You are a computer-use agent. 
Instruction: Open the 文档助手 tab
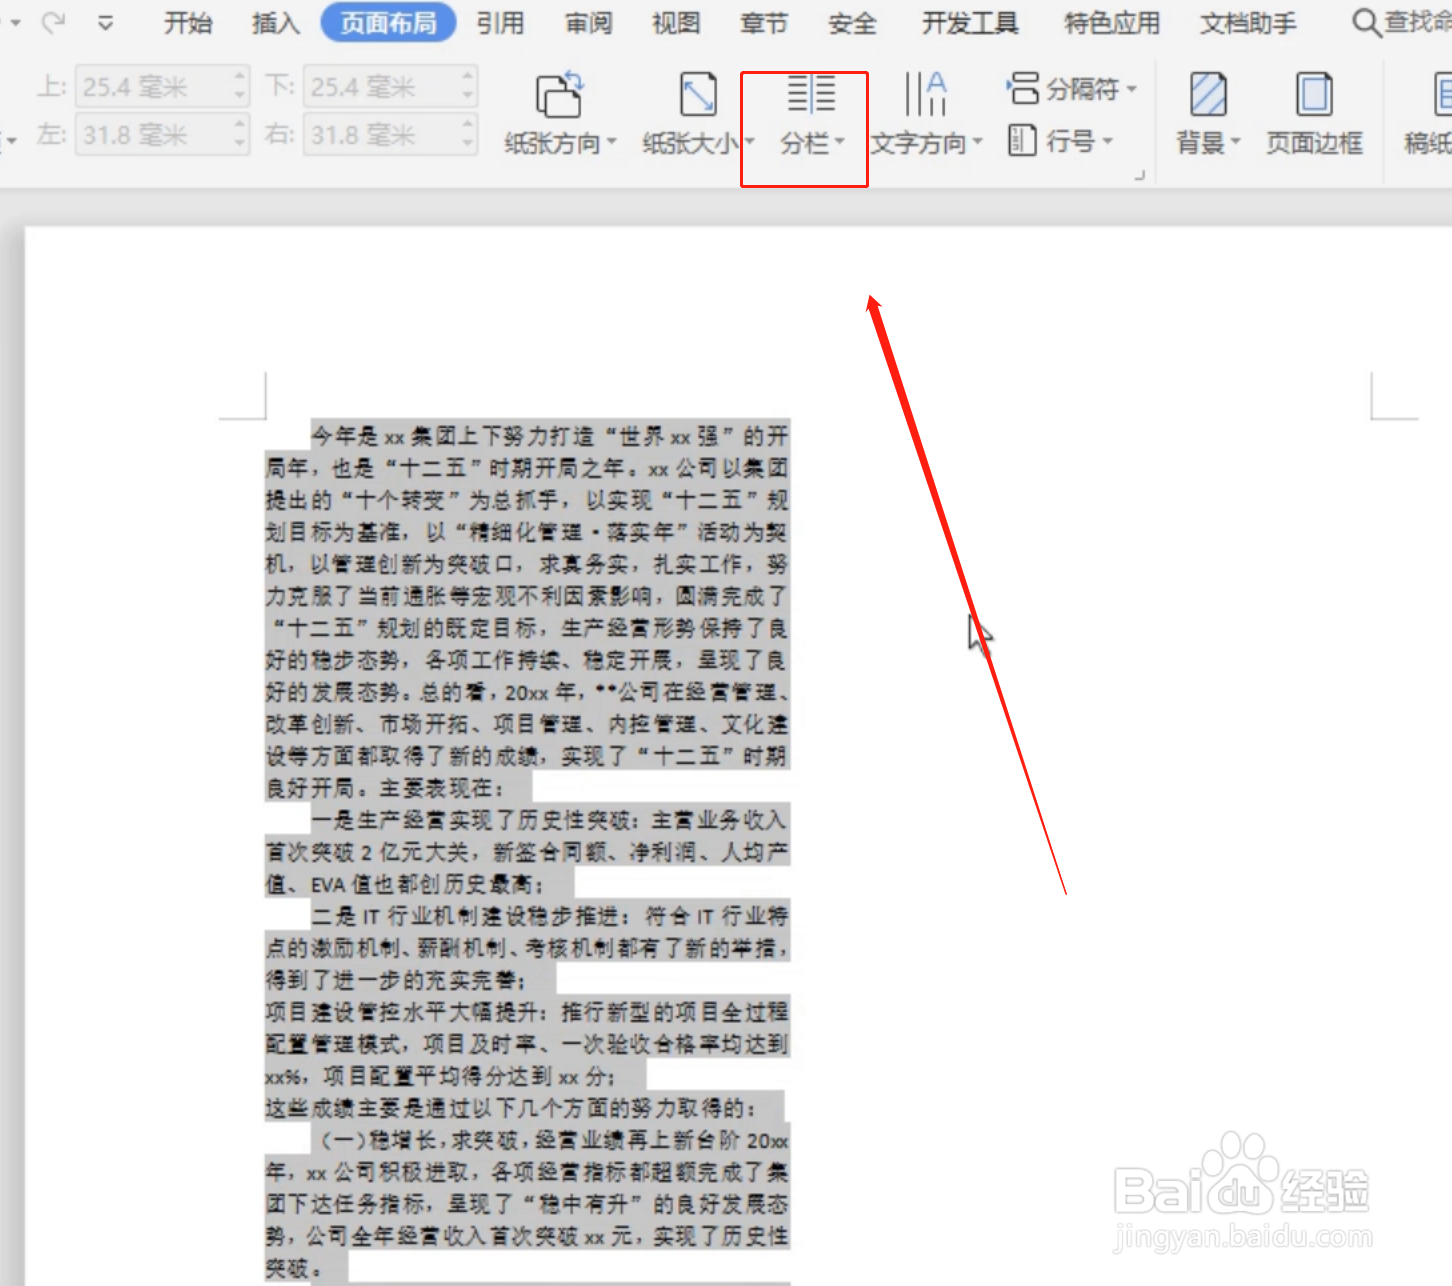click(1248, 22)
